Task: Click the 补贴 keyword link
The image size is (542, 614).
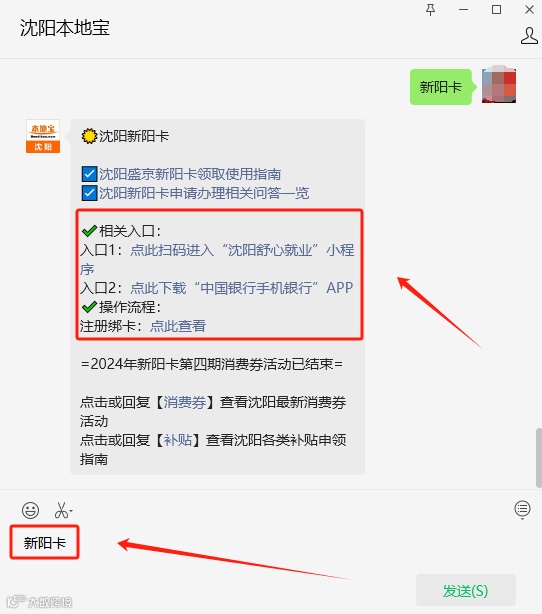Action: (x=177, y=440)
